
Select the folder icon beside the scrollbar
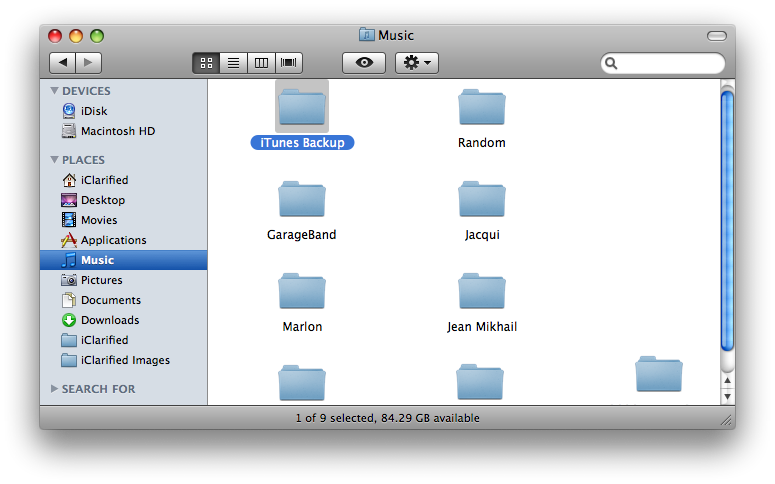coord(659,374)
